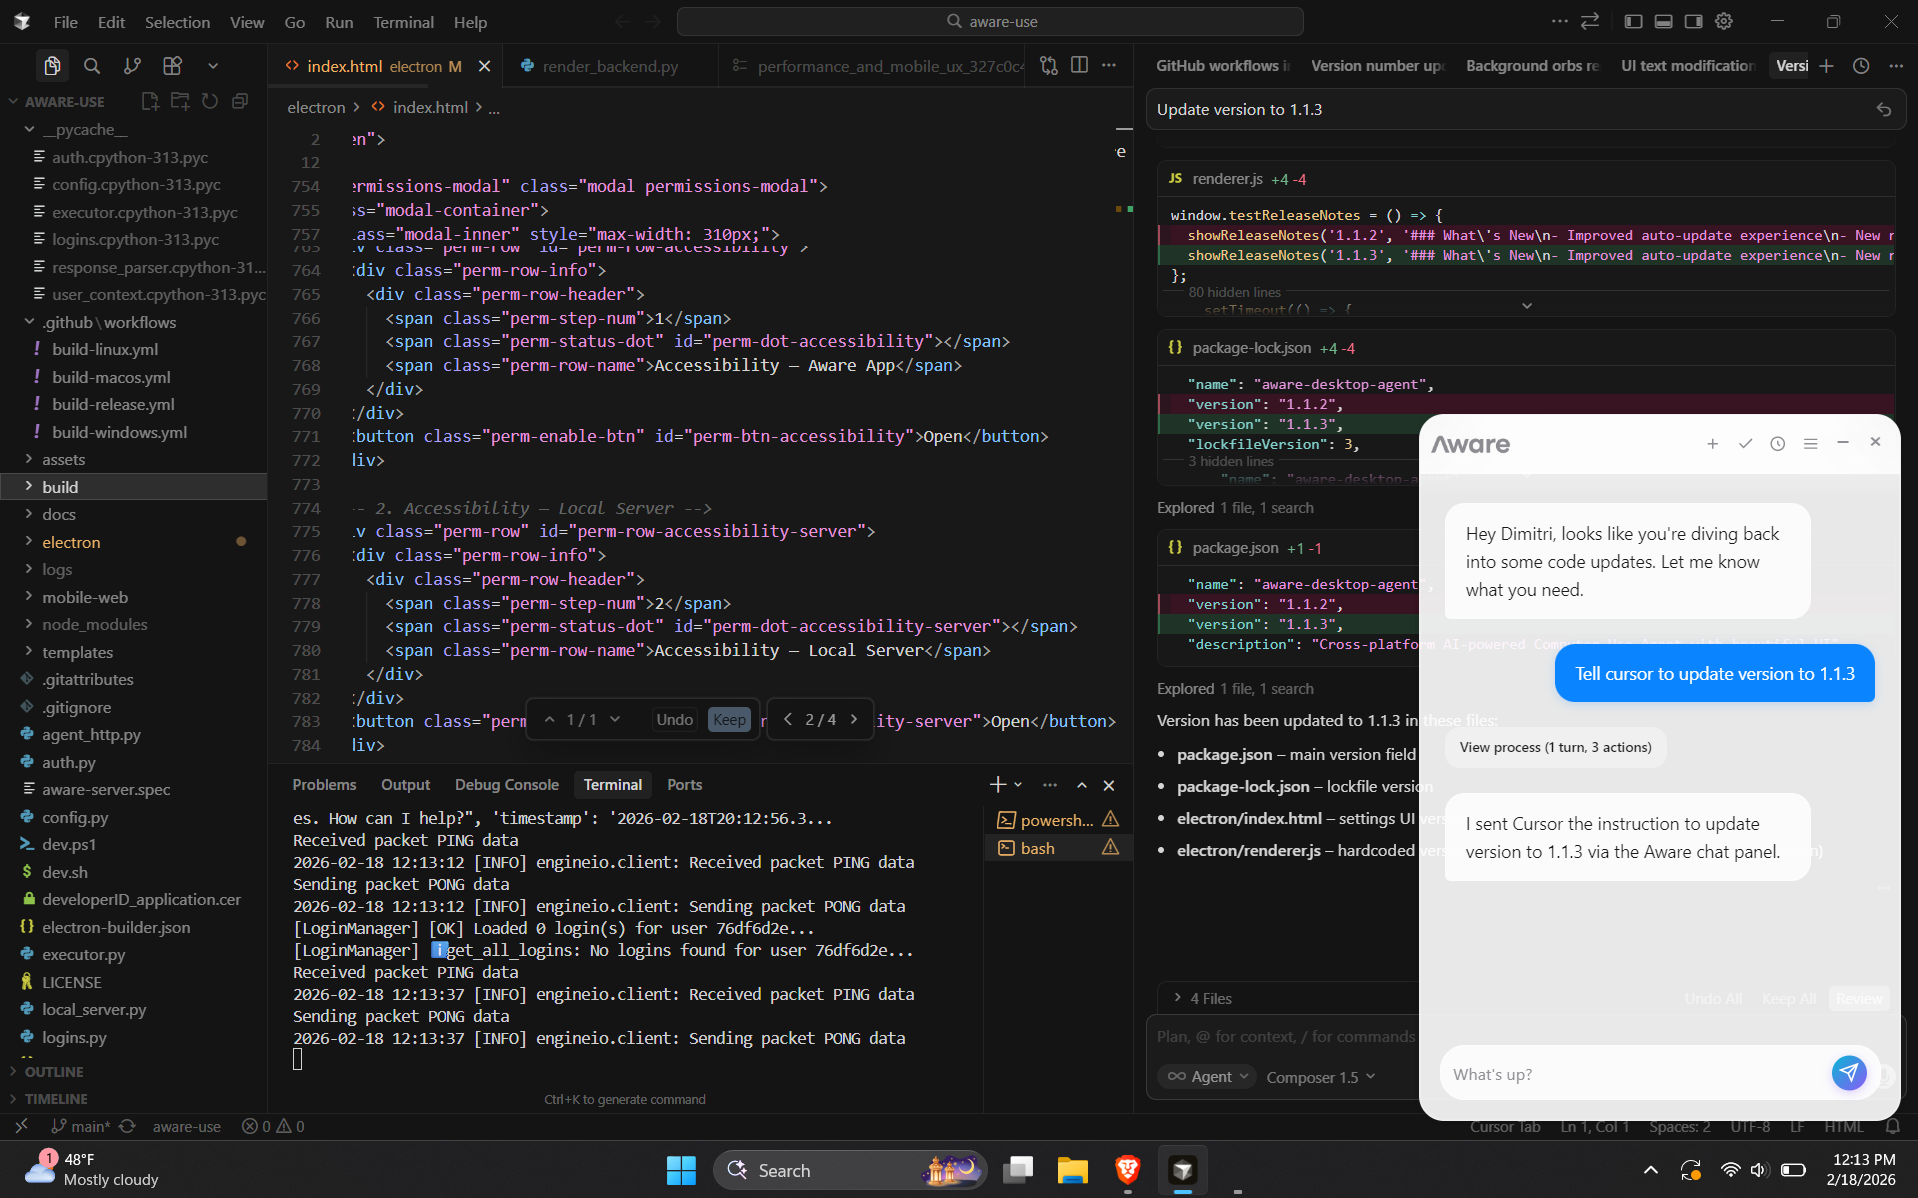Open the Agent mode dropdown
Viewport: 1918px width, 1198px height.
[1210, 1076]
